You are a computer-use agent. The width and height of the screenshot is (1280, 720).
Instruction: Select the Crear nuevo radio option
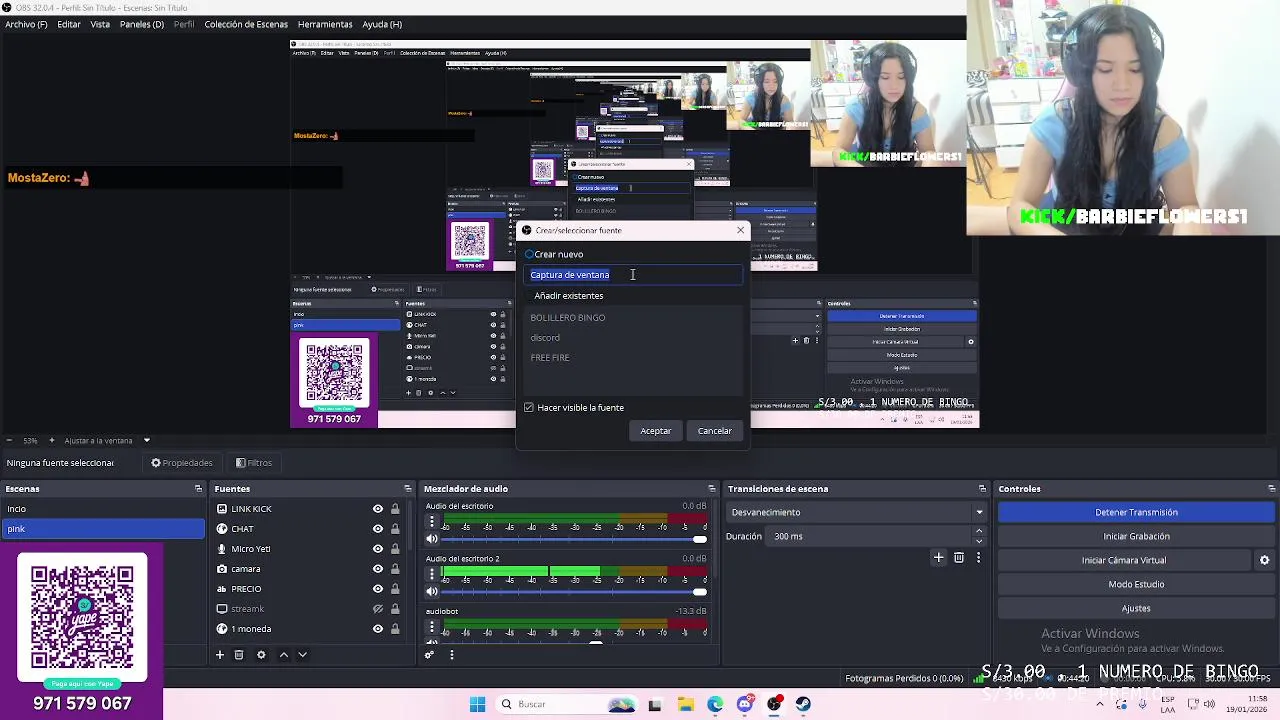(x=529, y=254)
